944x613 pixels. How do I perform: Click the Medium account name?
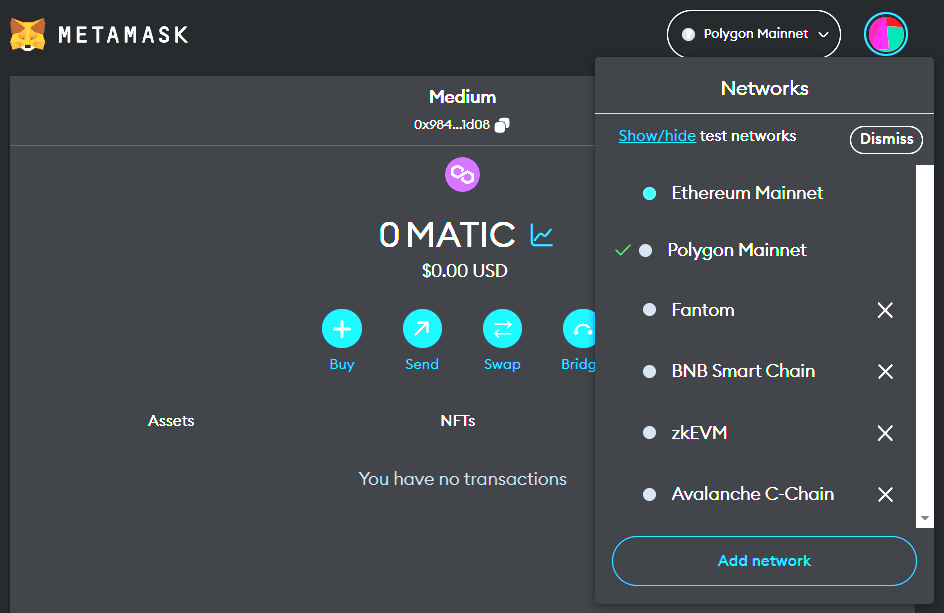pyautogui.click(x=462, y=97)
